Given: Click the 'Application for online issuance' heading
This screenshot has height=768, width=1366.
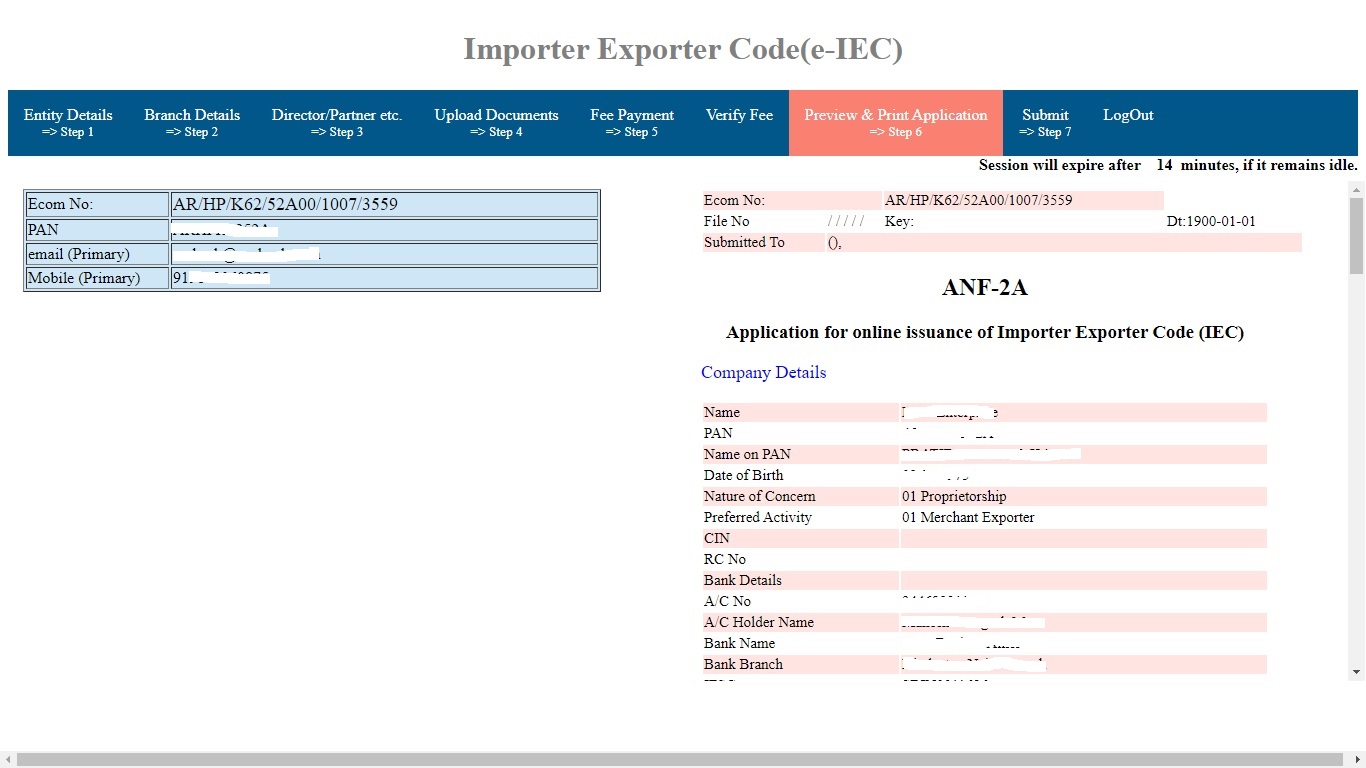Looking at the screenshot, I should tap(985, 332).
